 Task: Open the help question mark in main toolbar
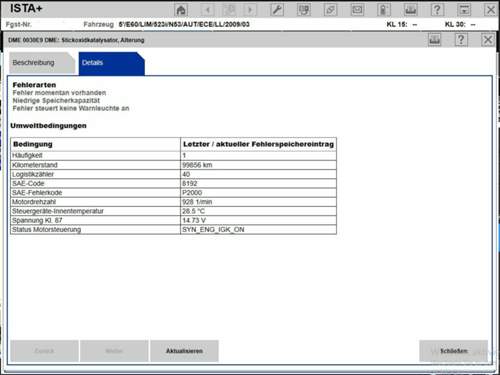click(x=437, y=10)
